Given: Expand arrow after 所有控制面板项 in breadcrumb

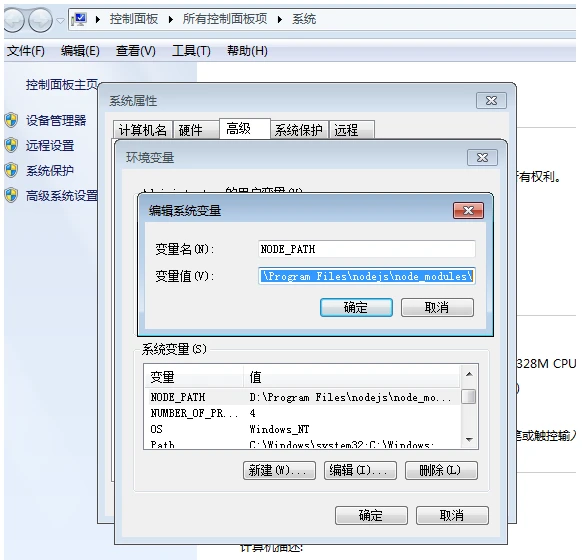Looking at the screenshot, I should [x=280, y=19].
